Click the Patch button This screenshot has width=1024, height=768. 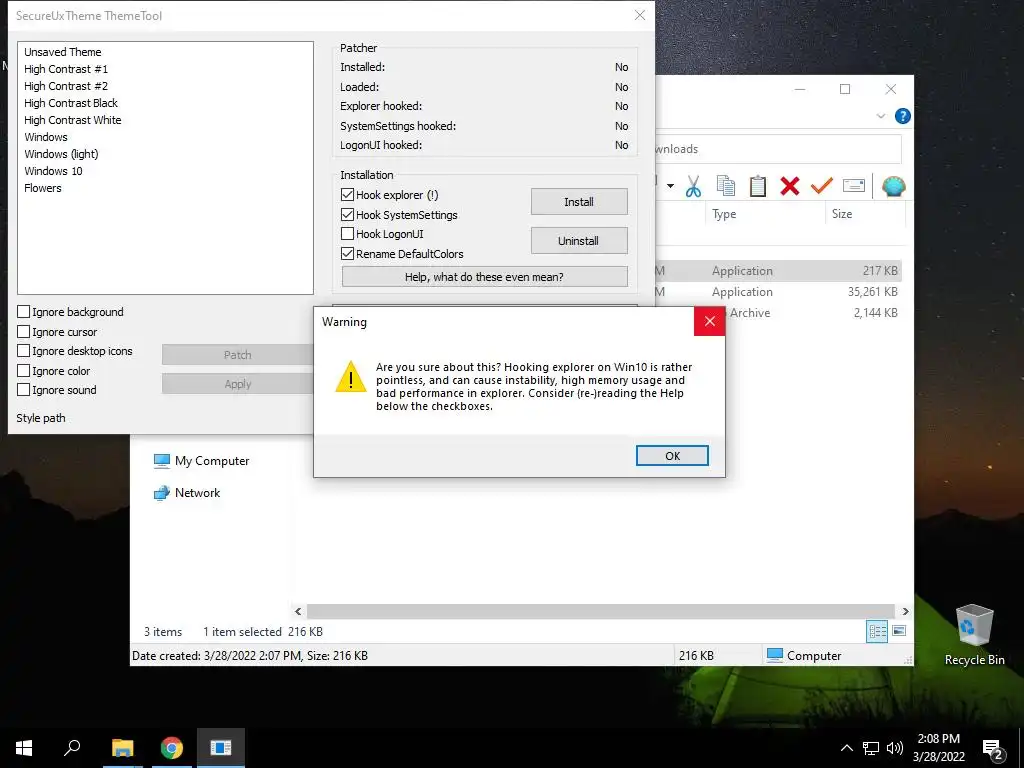coord(238,355)
